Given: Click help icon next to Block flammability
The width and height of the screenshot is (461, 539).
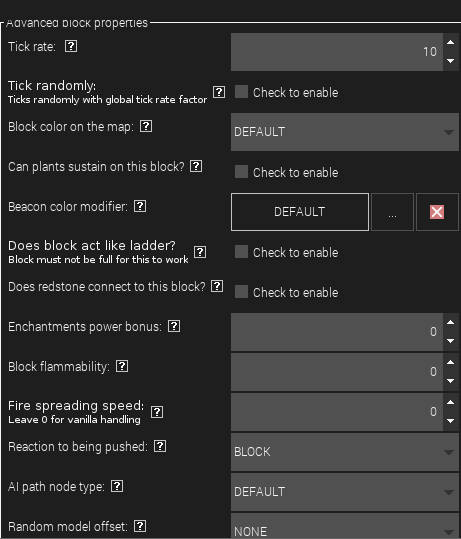Looking at the screenshot, I should coord(122,366).
